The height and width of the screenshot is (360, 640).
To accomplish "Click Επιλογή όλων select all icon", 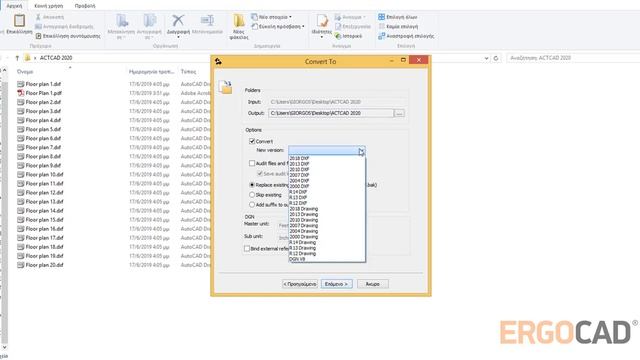I will point(381,17).
